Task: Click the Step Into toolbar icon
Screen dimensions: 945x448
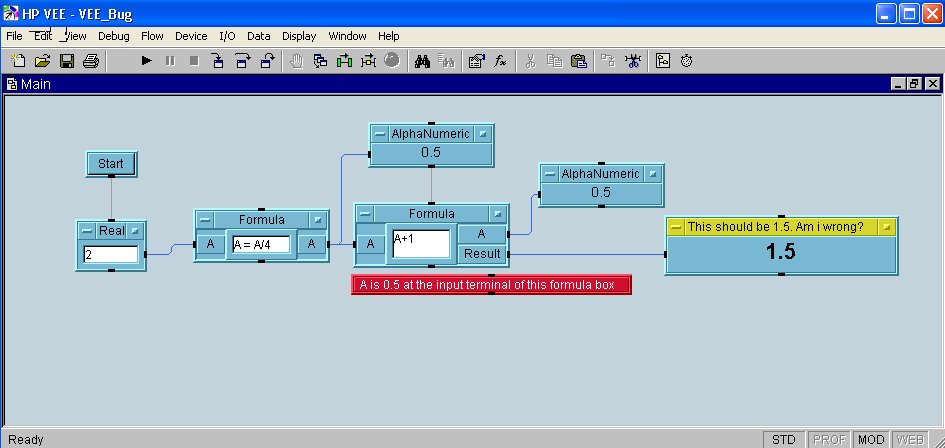Action: click(x=216, y=61)
